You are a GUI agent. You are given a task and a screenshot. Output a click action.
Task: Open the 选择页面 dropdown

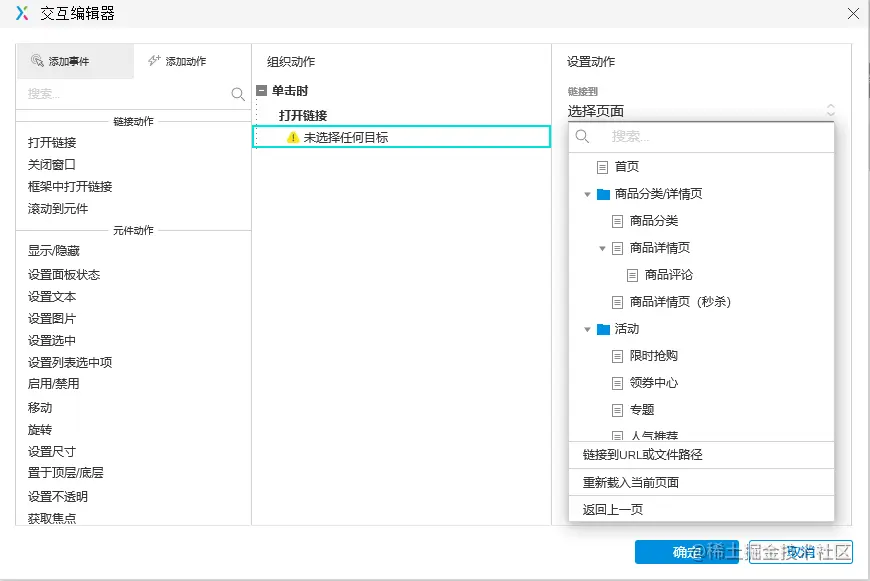(701, 111)
